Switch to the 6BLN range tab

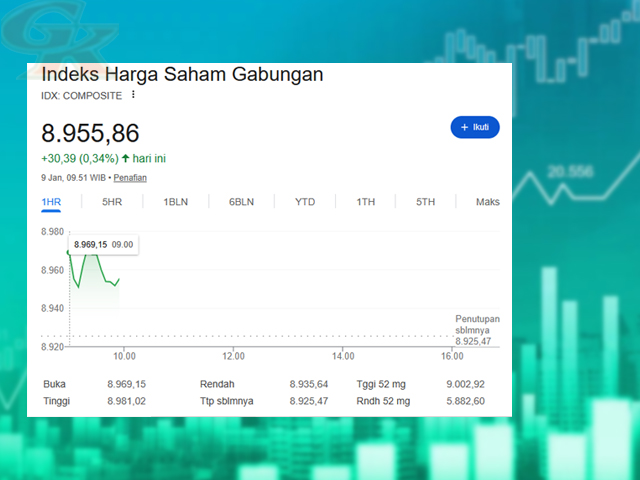pos(241,202)
